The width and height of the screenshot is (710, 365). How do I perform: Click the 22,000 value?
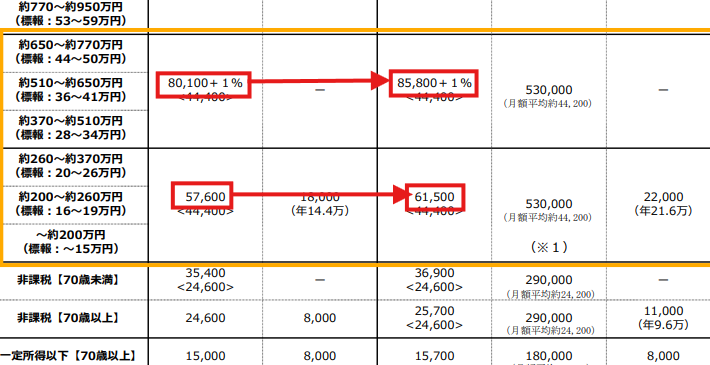tap(663, 197)
